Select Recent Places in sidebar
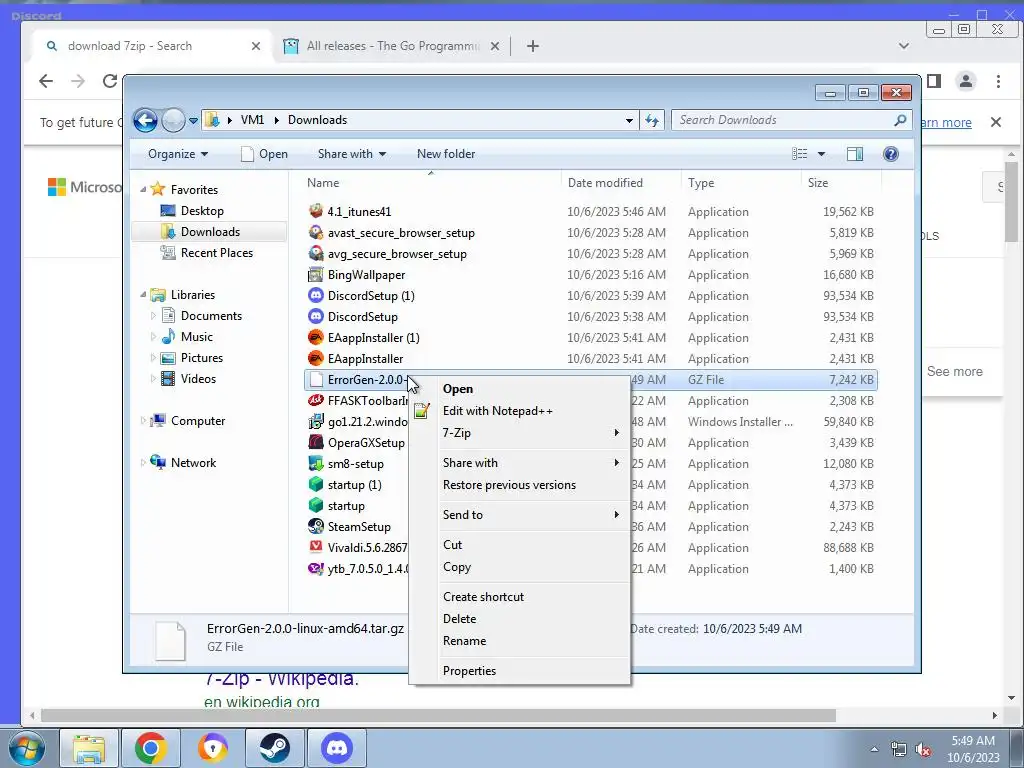The image size is (1024, 768). tap(216, 253)
